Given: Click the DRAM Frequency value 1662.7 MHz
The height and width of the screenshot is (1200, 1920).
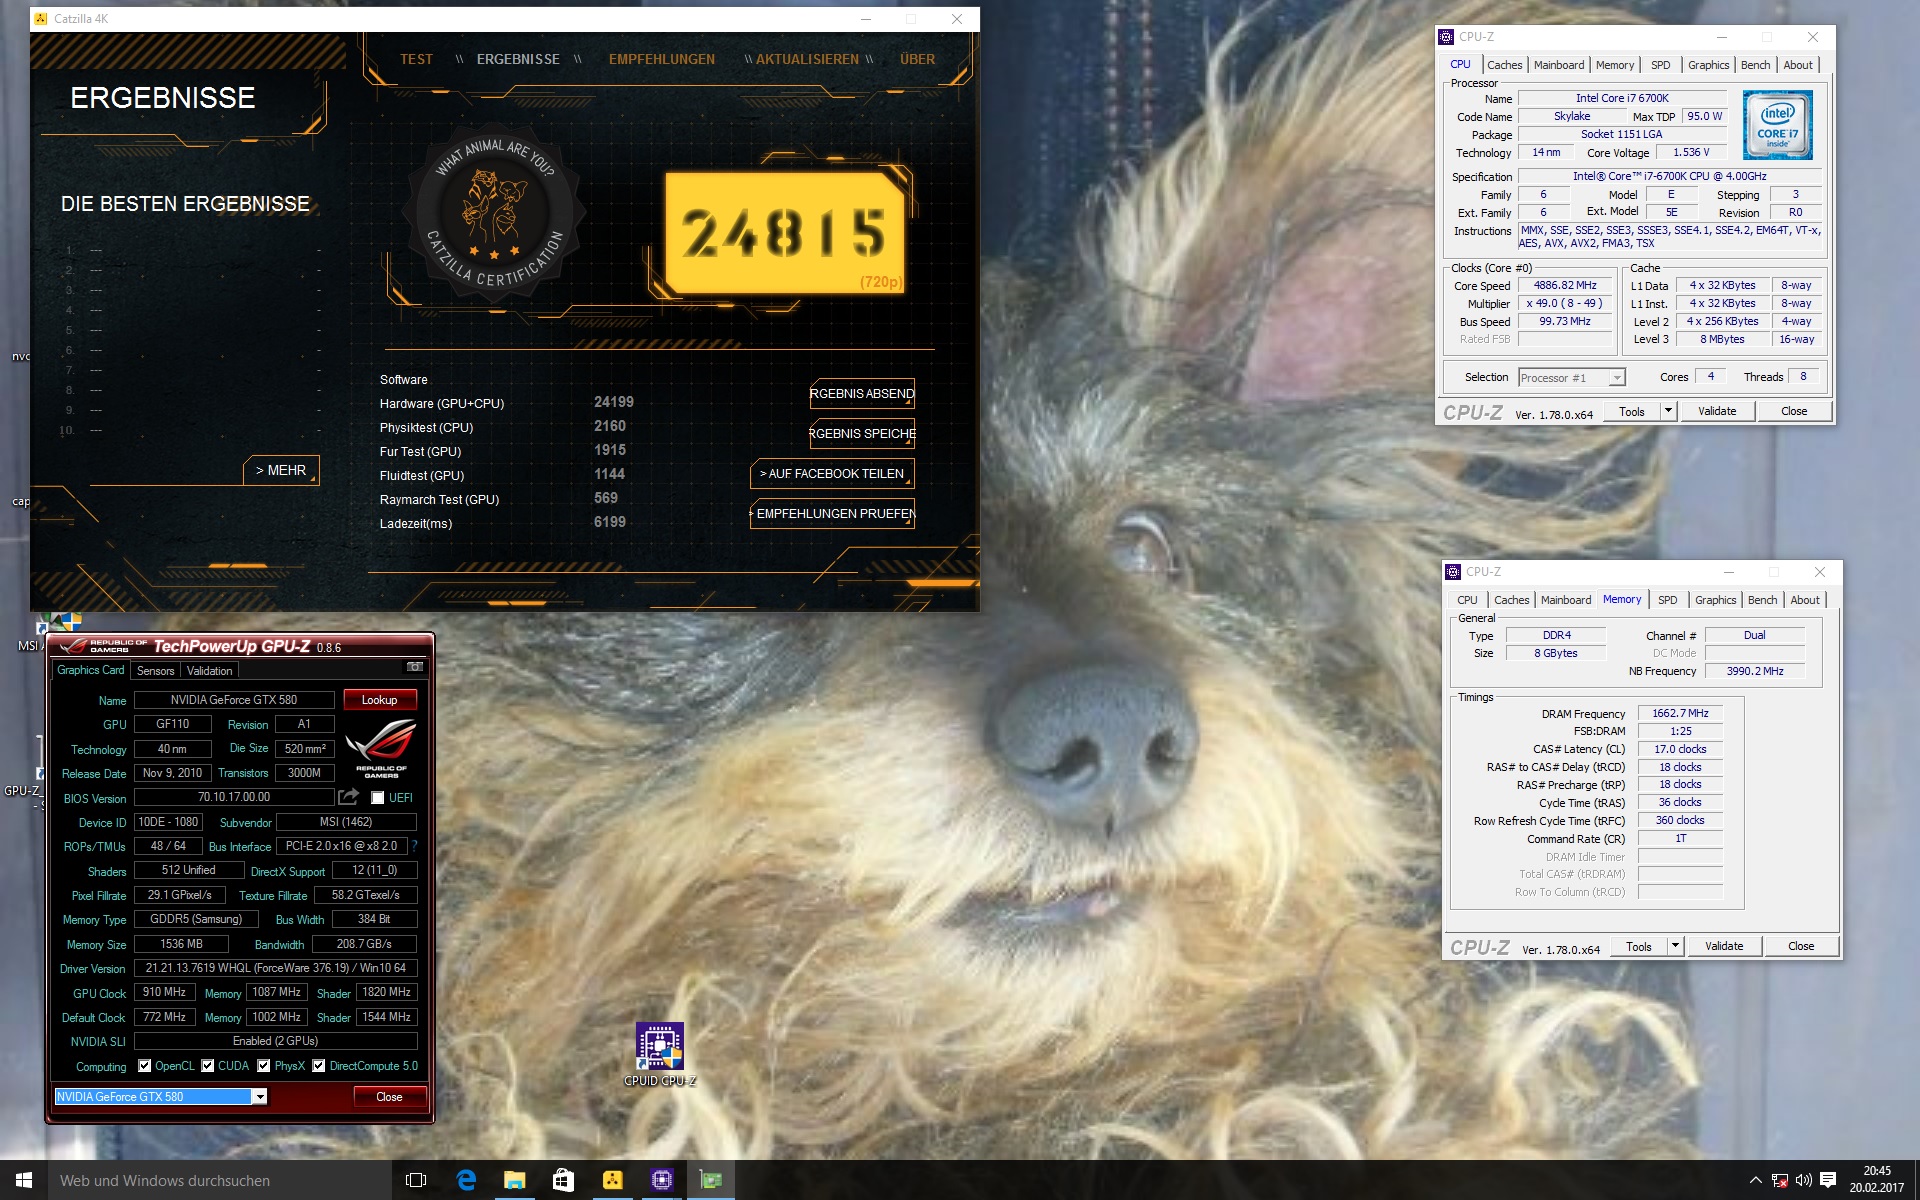Looking at the screenshot, I should [x=1680, y=713].
